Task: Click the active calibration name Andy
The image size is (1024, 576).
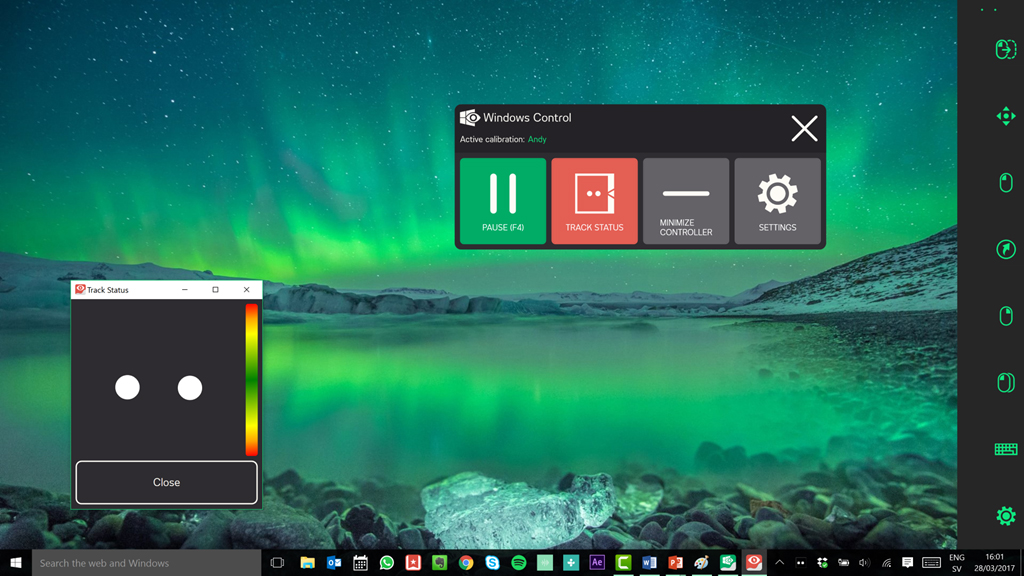Action: (x=537, y=139)
